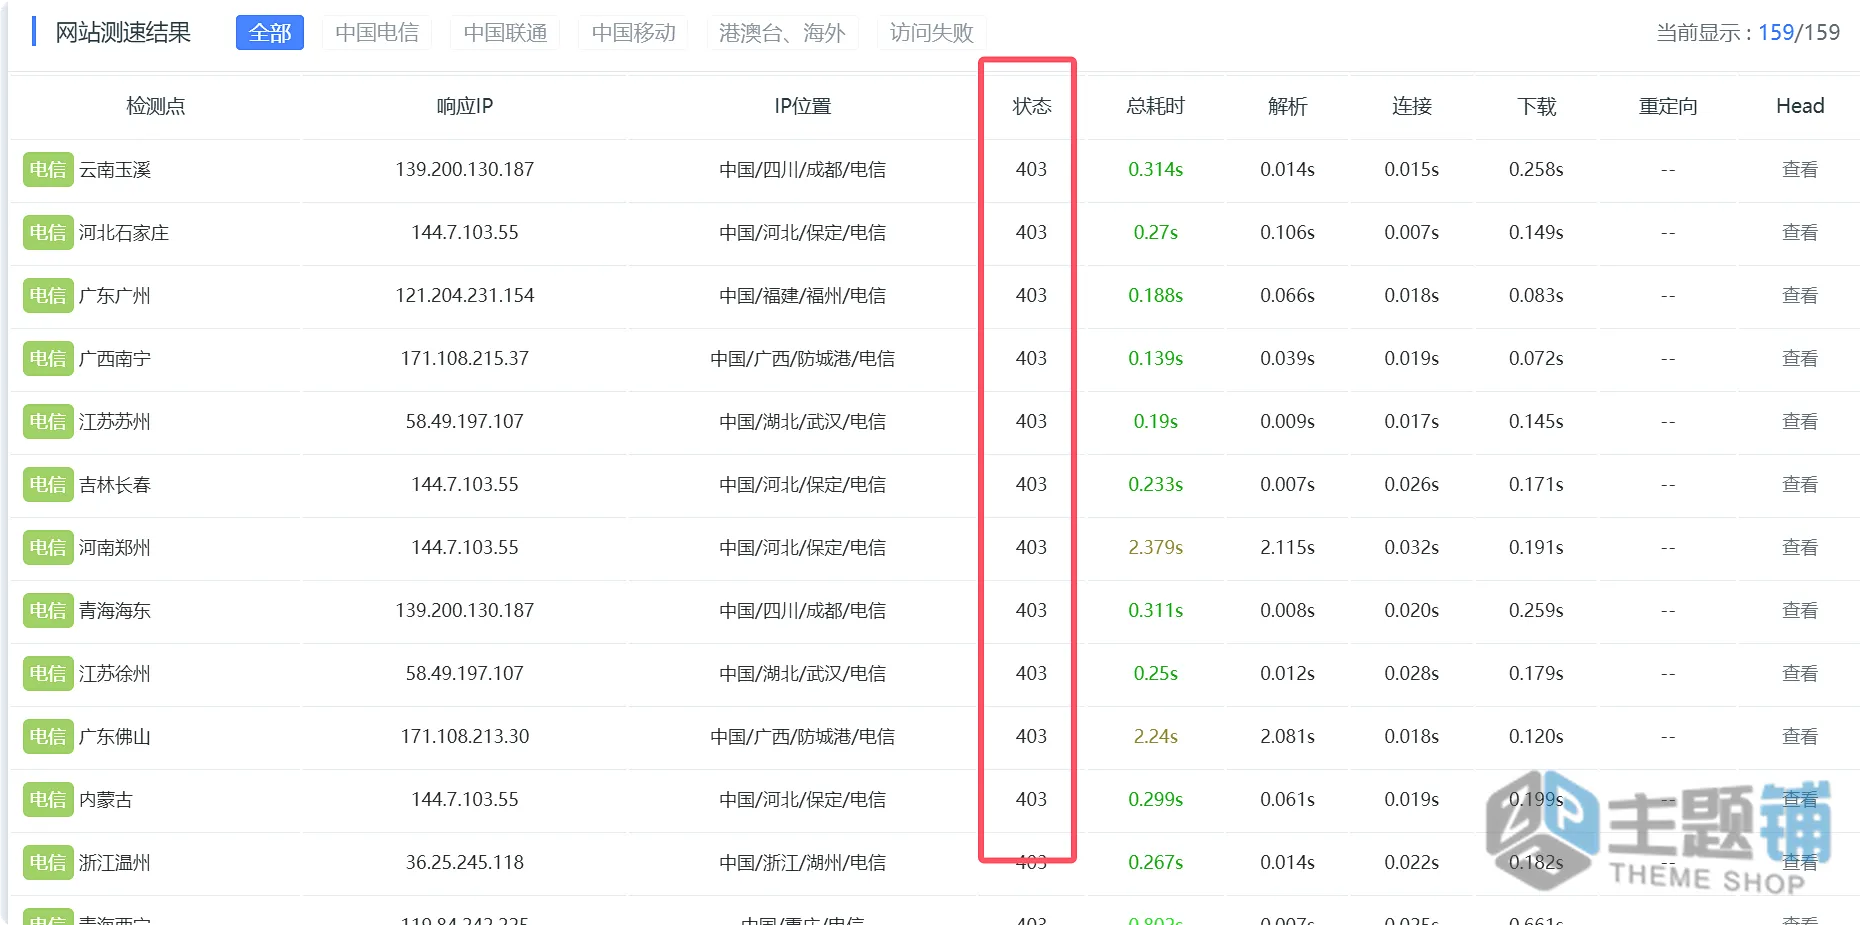Image resolution: width=1860 pixels, height=925 pixels.
Task: Select IP address 171.108.215.37
Action: point(465,359)
